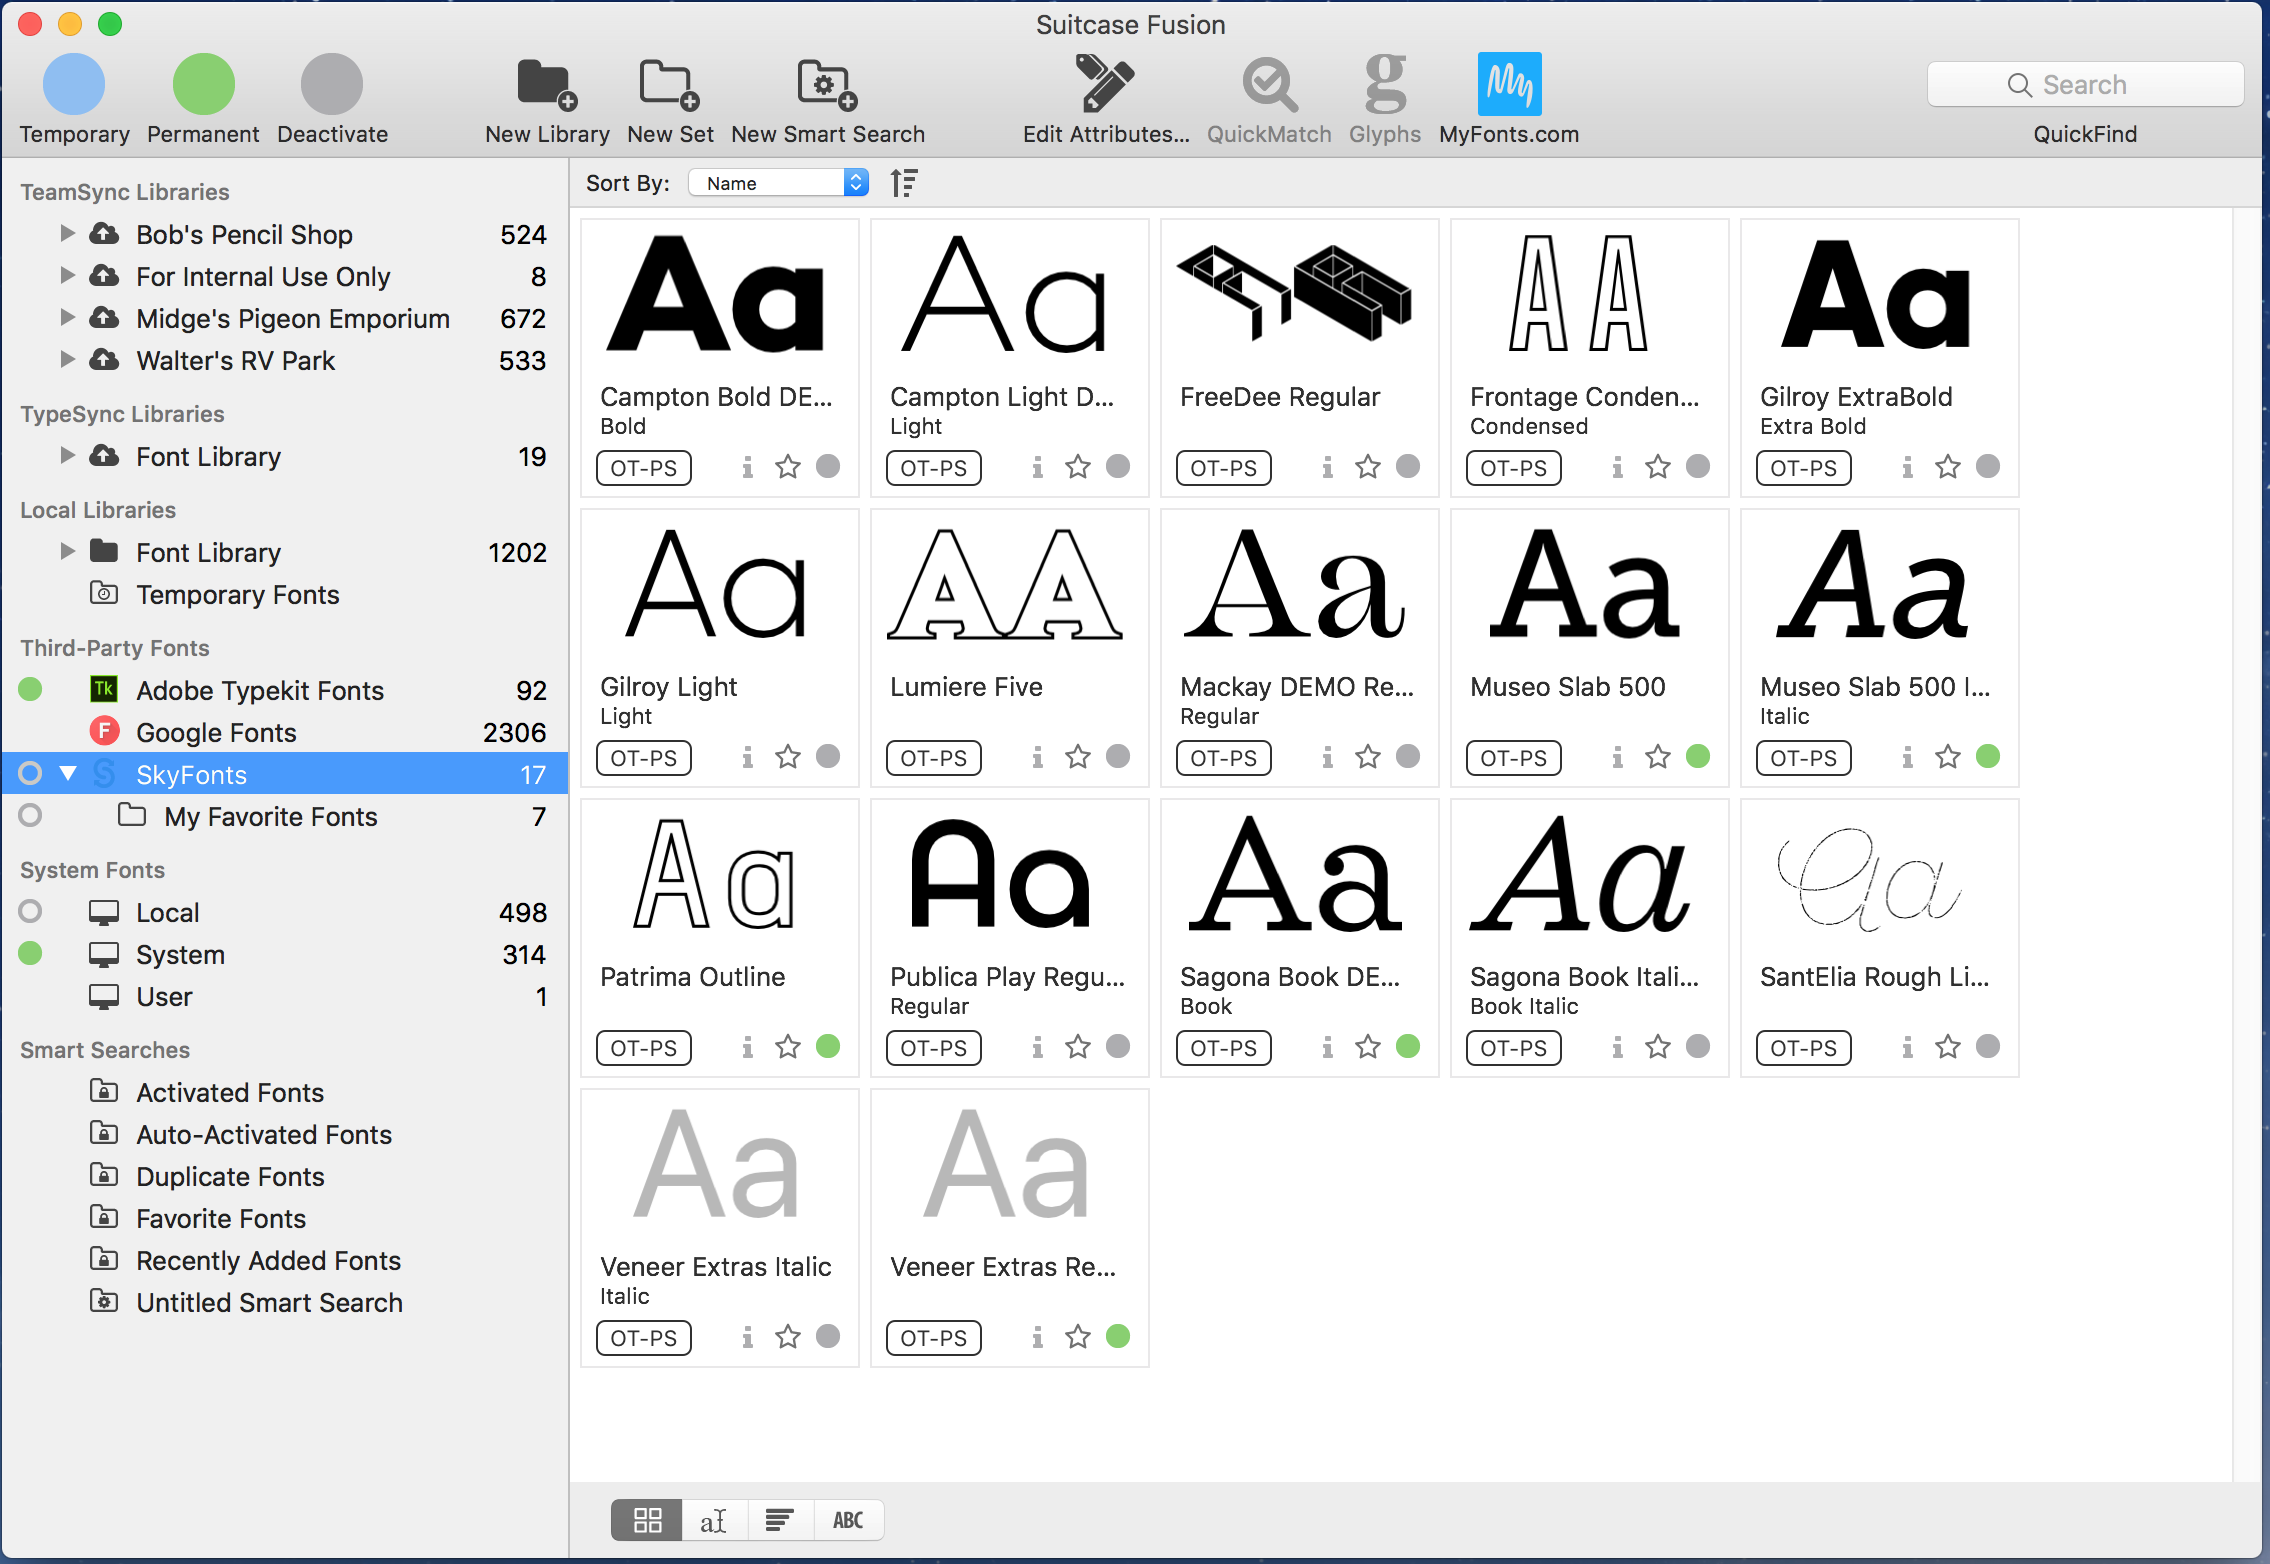Click the New Smart Search icon
2270x1564 pixels.
[826, 84]
